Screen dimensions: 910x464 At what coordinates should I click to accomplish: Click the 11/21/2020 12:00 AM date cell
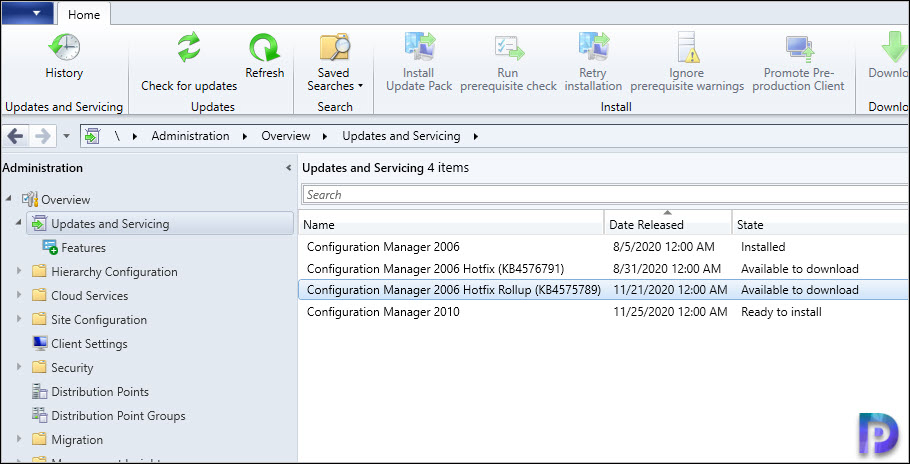click(670, 289)
